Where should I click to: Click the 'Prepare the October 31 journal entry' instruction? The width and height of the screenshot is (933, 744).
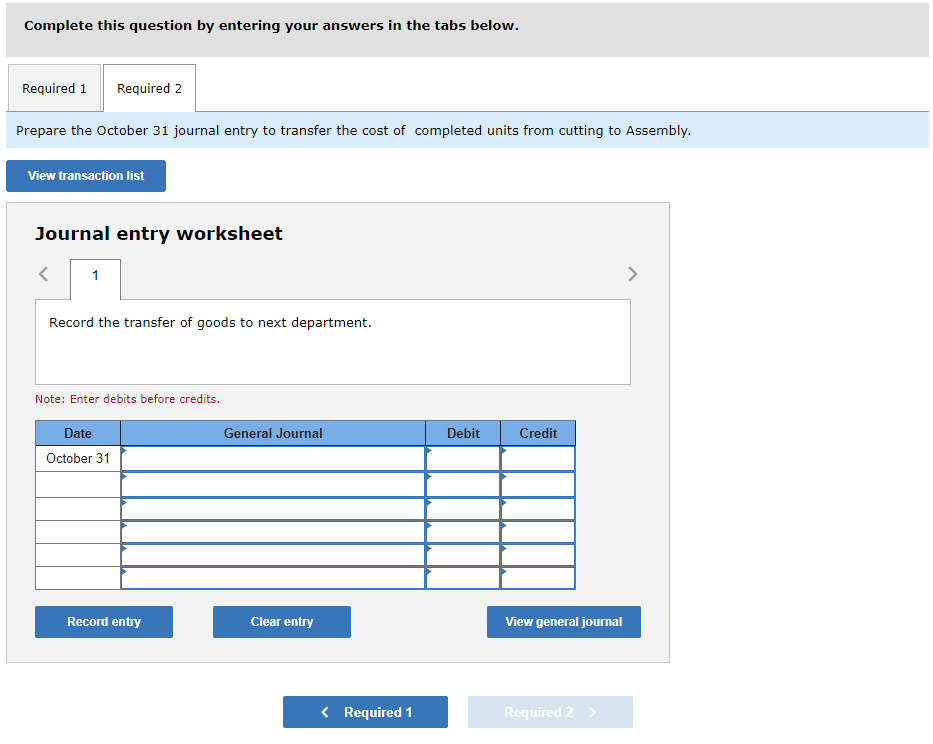353,130
